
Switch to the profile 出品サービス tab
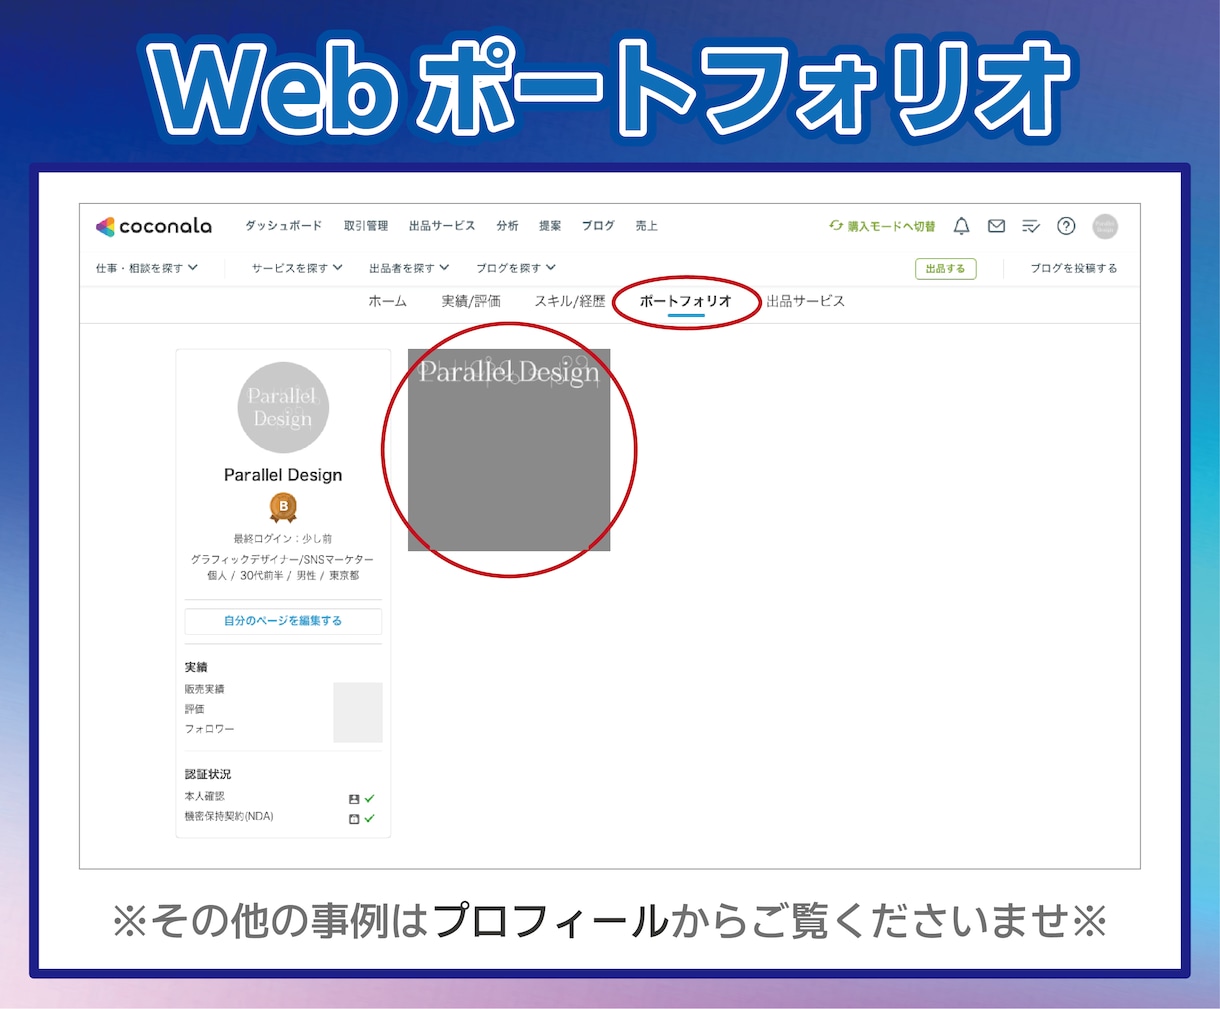[806, 301]
